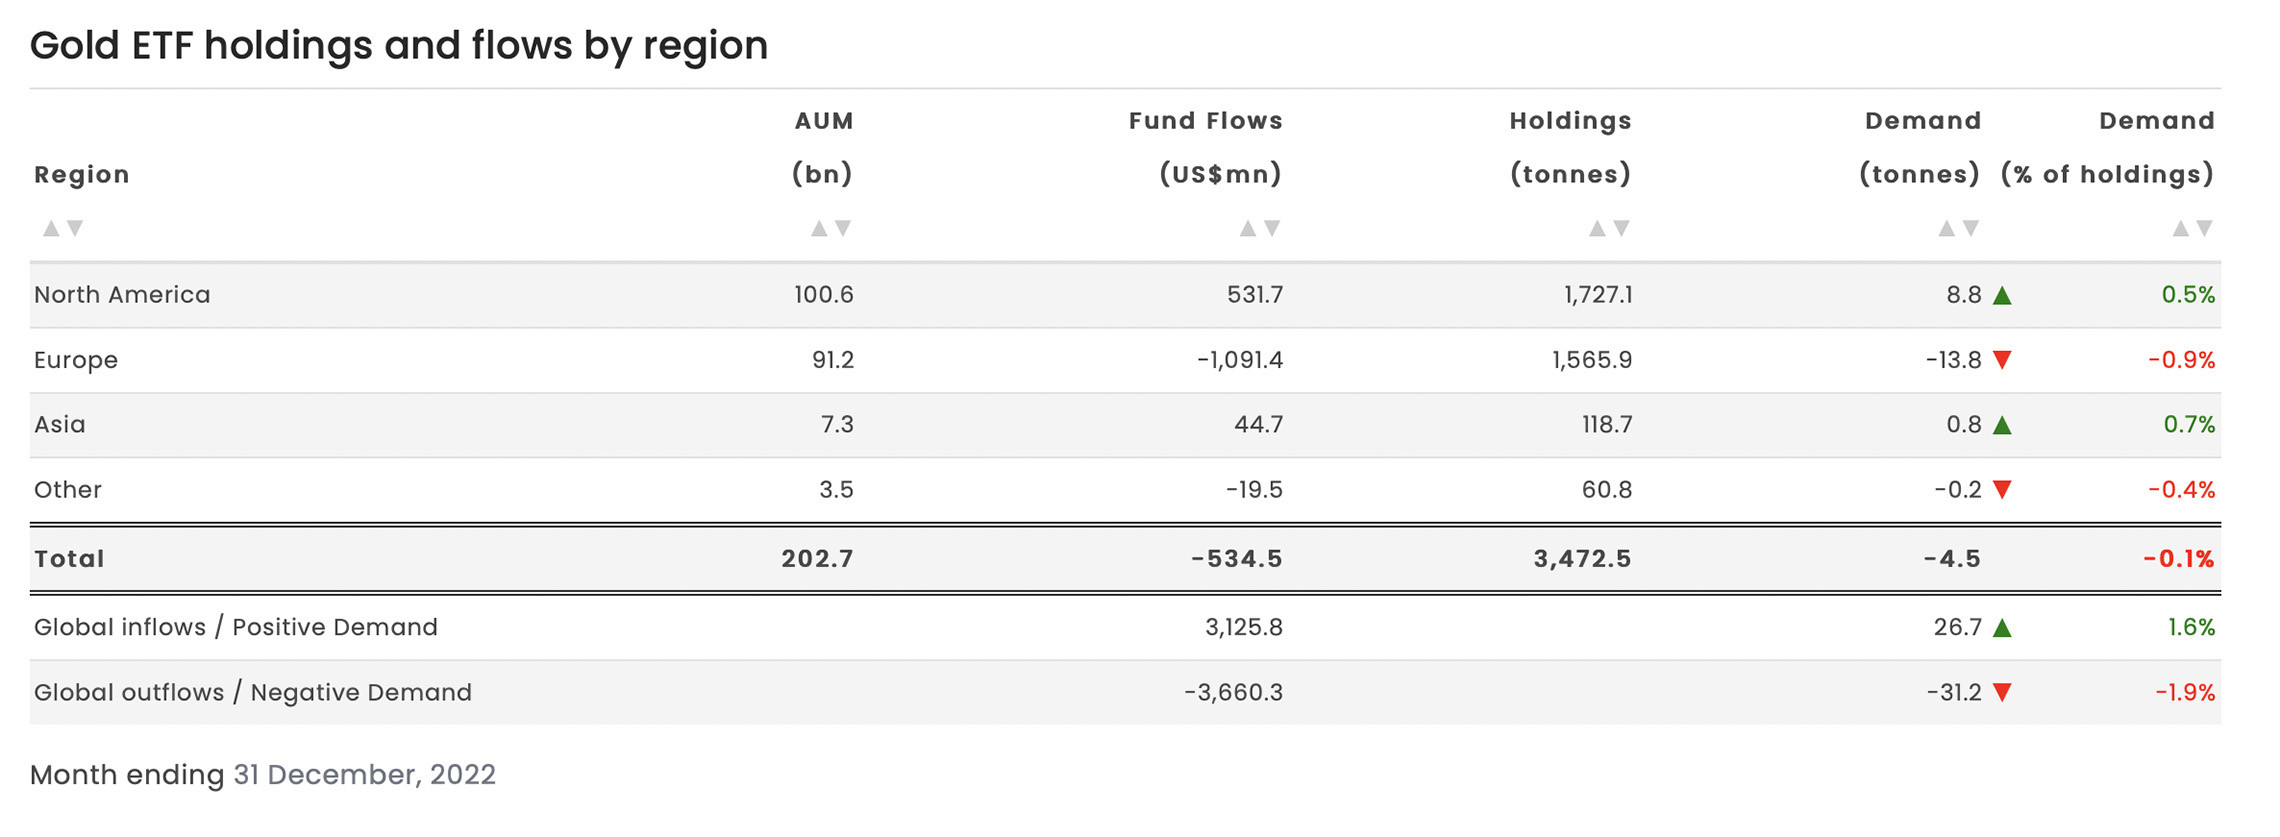2280x837 pixels.
Task: Sort Demand (tonnes) descending with down arrow
Action: point(1971,229)
